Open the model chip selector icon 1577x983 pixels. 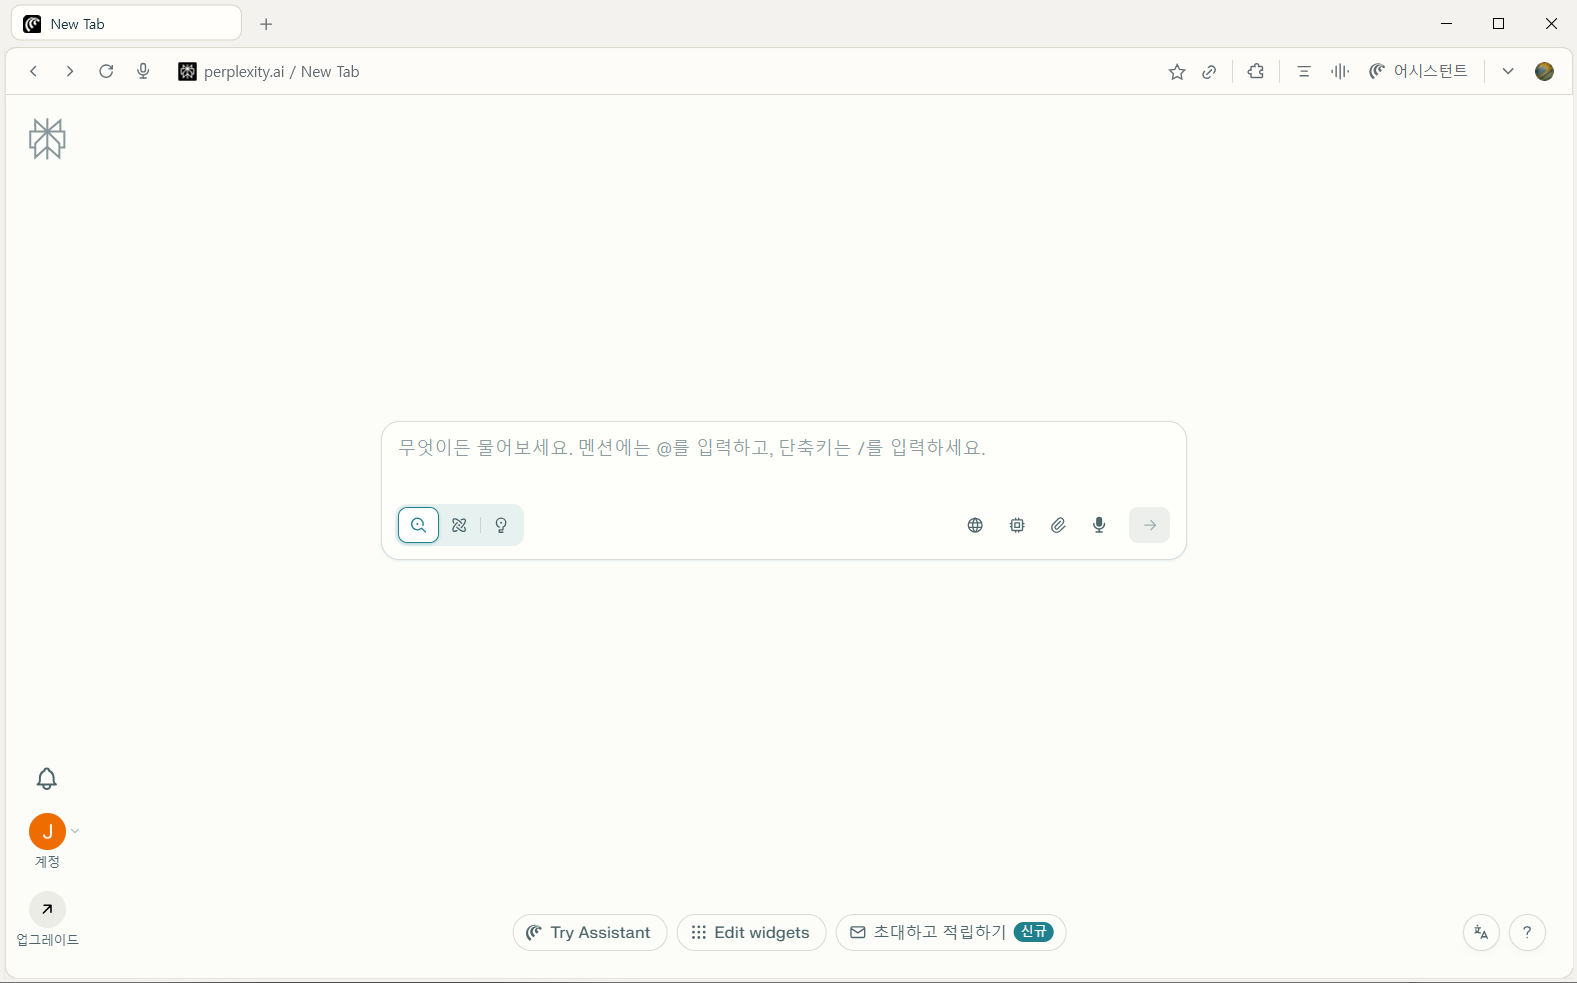point(1017,525)
